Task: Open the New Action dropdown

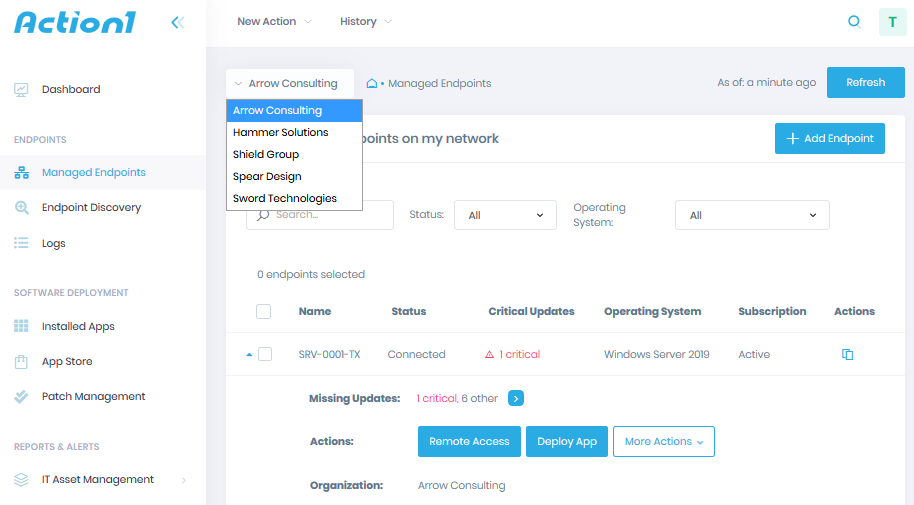Action: coord(274,22)
